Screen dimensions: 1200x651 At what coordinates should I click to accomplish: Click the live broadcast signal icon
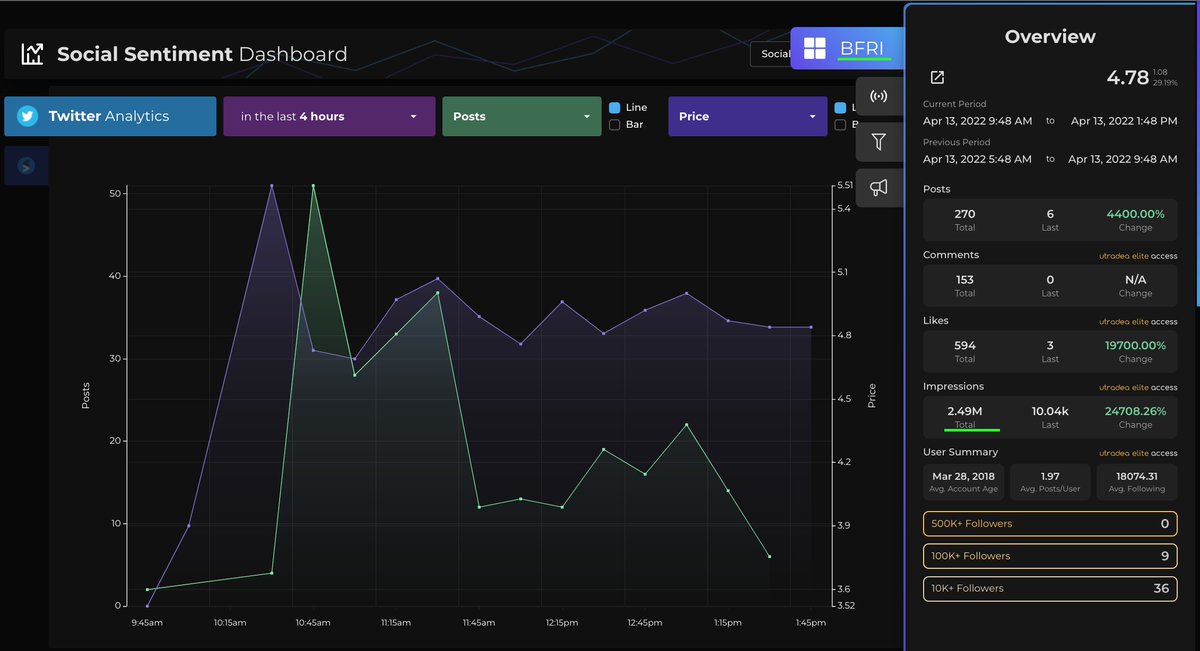[x=879, y=97]
